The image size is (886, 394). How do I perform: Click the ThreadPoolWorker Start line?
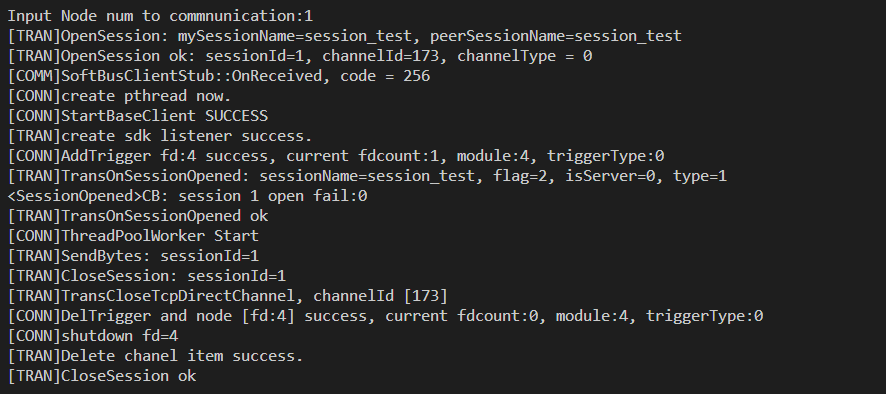coord(133,236)
